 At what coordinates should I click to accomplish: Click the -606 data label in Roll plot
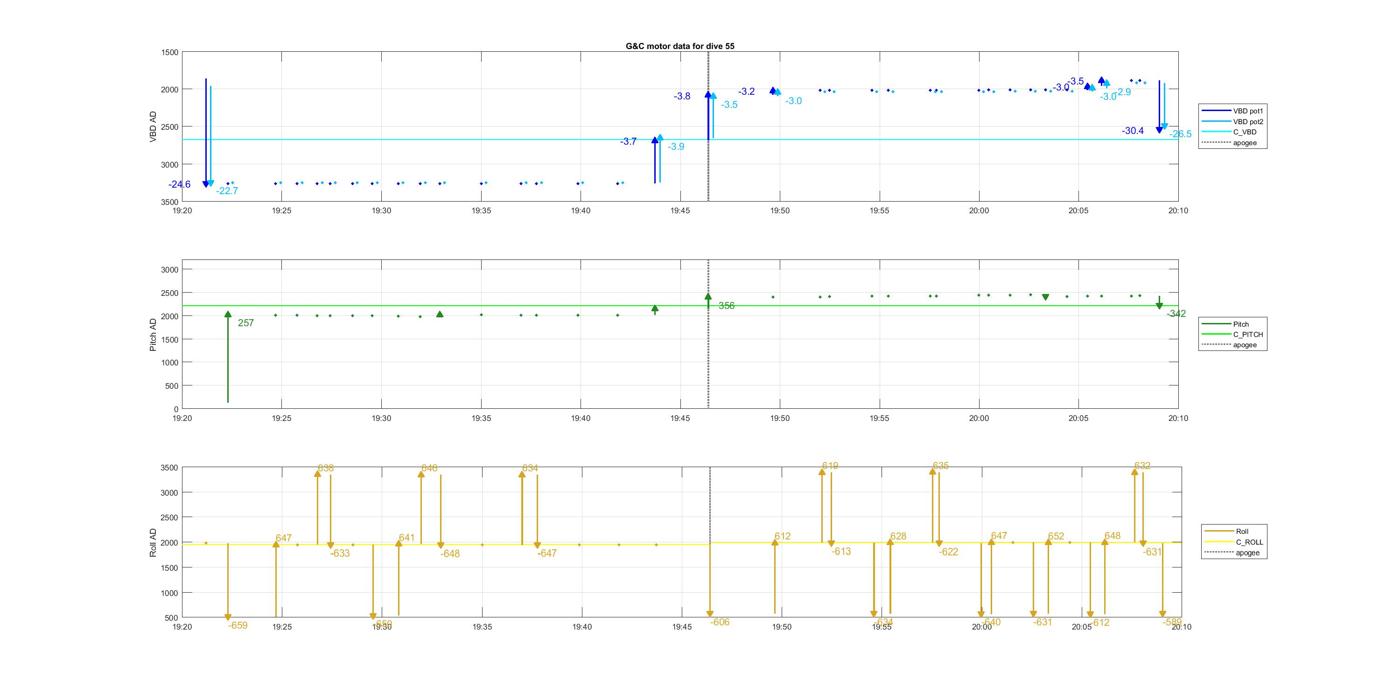coord(720,622)
